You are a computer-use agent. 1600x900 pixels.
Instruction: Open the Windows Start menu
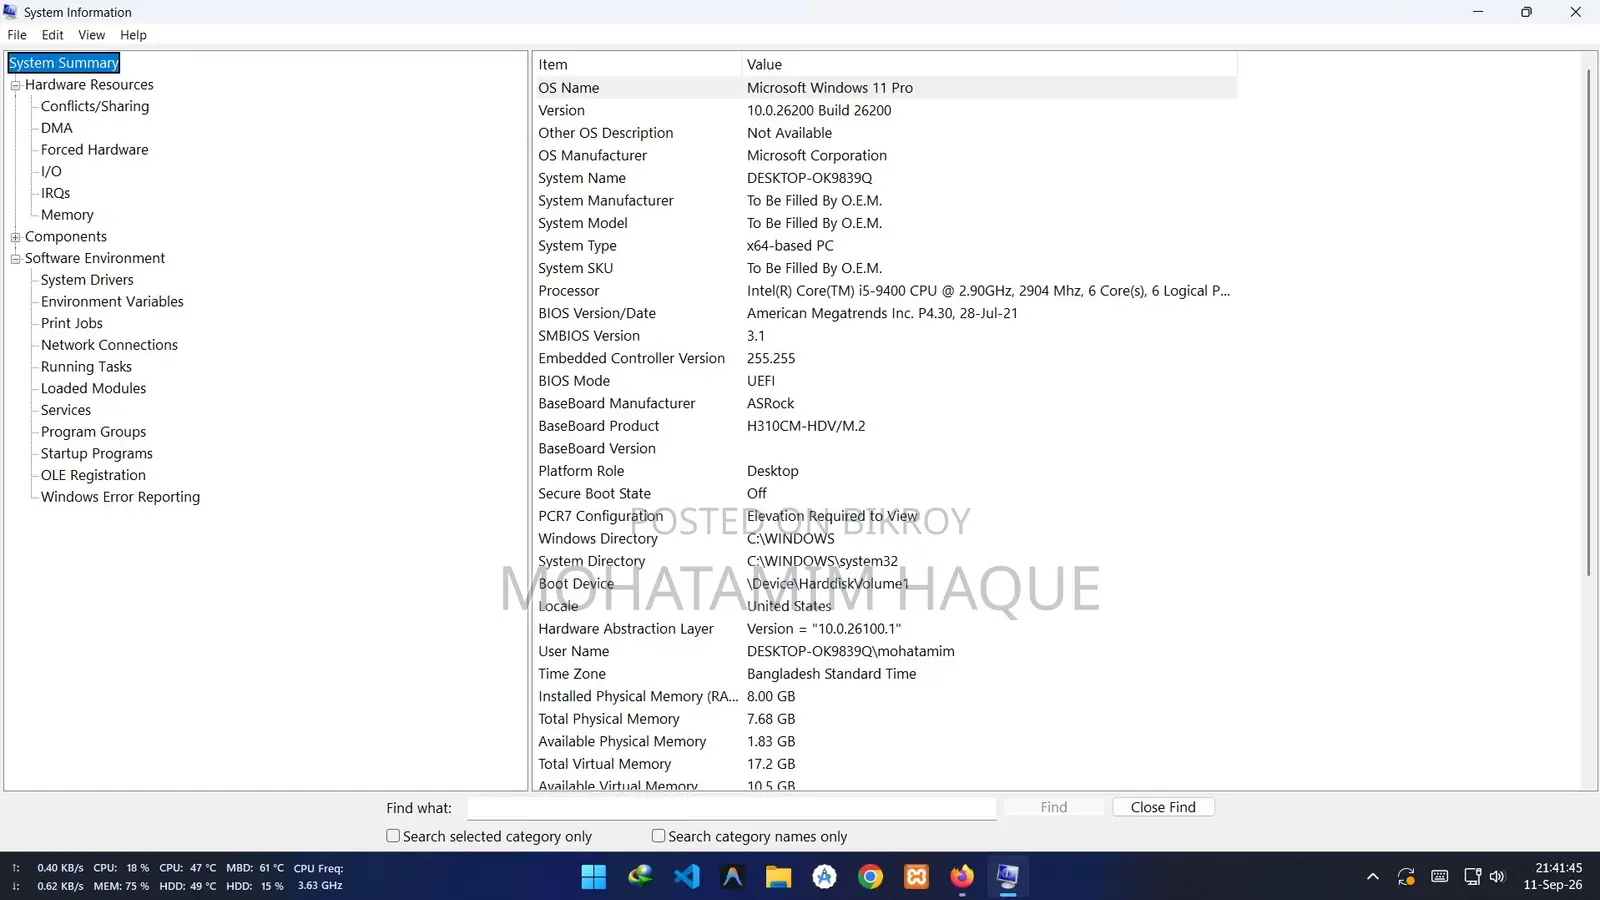[594, 877]
